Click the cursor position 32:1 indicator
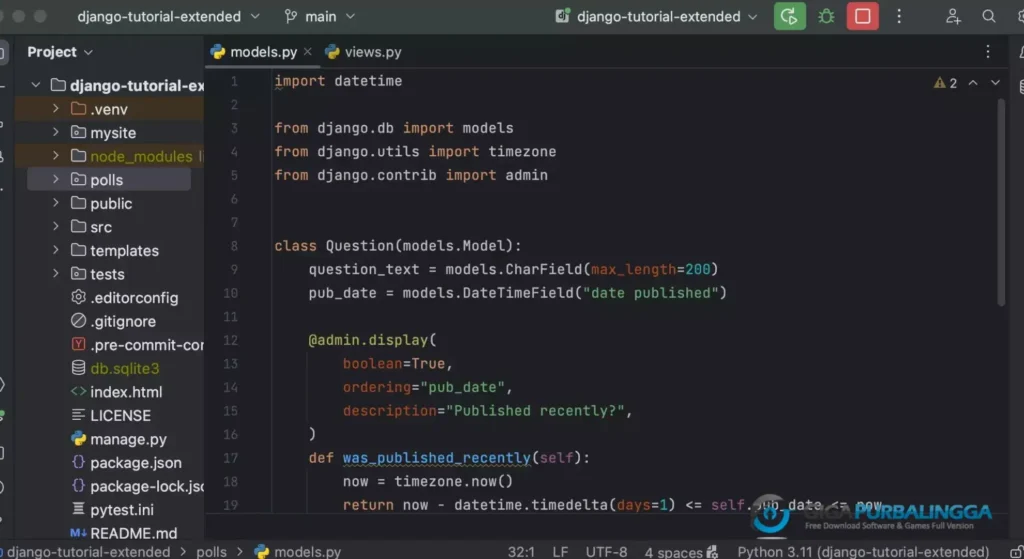This screenshot has height=559, width=1024. (x=521, y=552)
